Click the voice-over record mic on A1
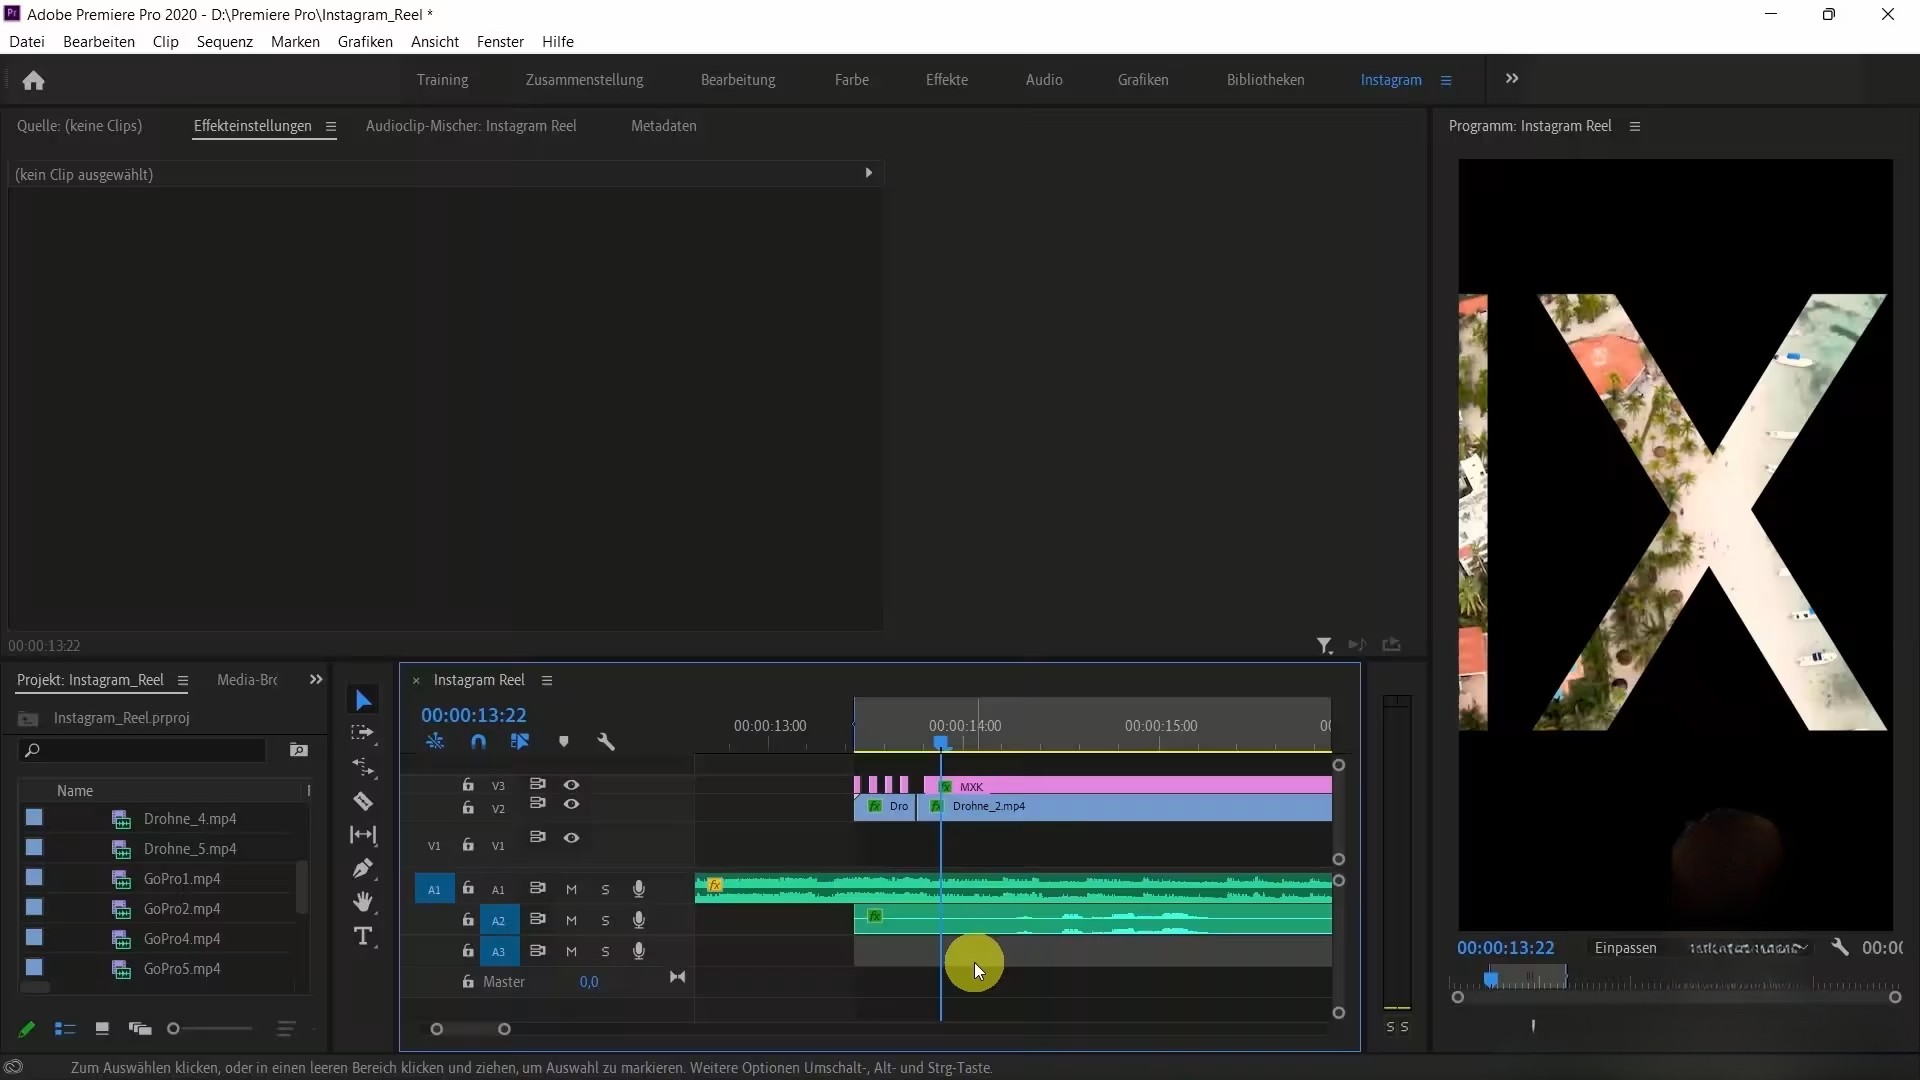 (x=639, y=889)
